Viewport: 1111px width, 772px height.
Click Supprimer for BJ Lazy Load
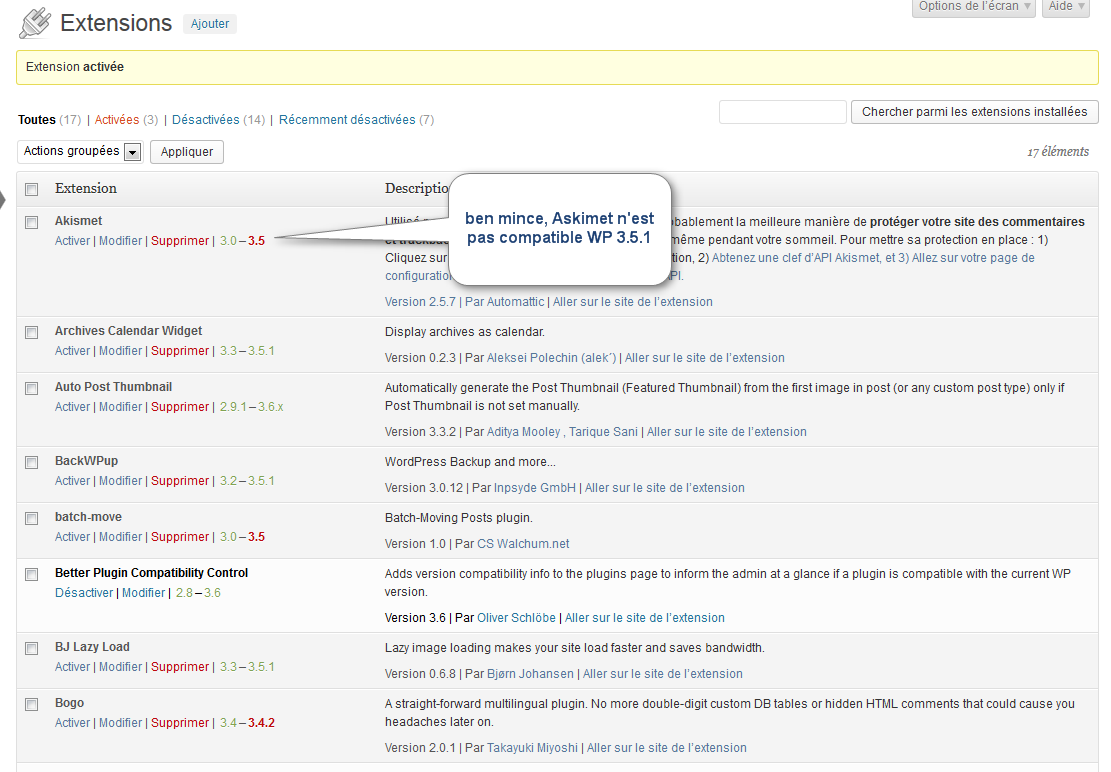tap(180, 667)
